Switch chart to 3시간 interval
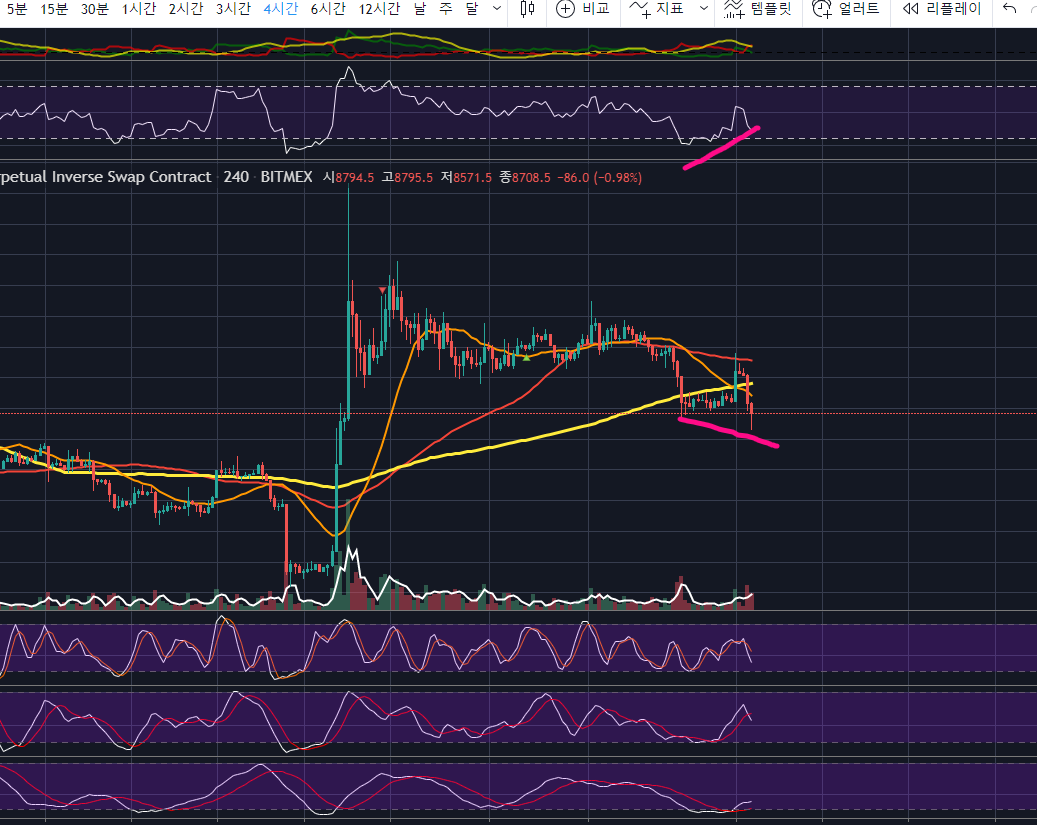1037x825 pixels. [233, 9]
